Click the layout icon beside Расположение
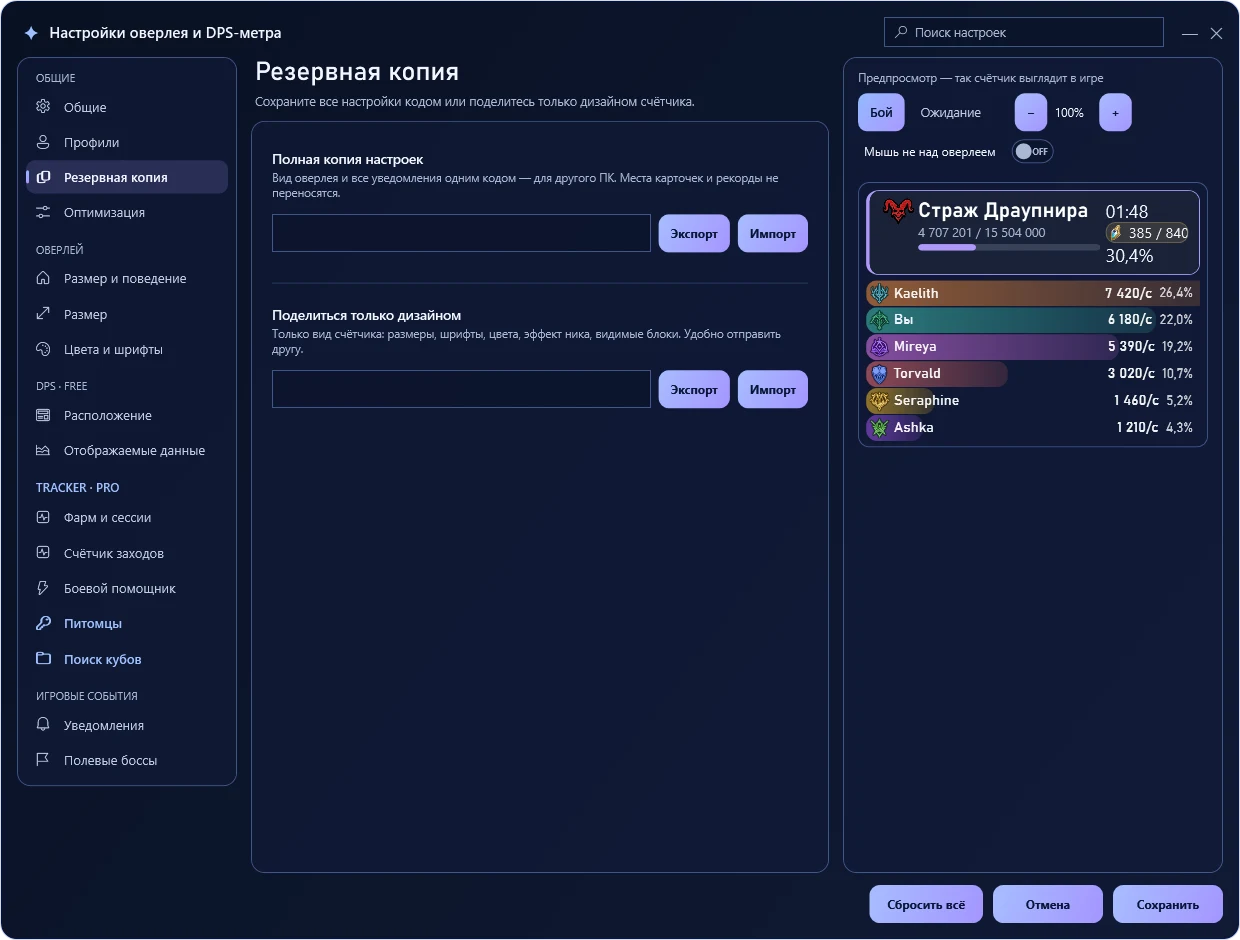1240x940 pixels. 43,415
